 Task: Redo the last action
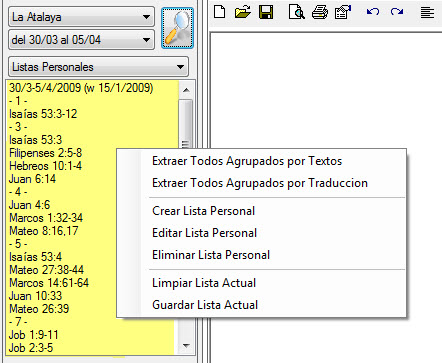tap(397, 12)
